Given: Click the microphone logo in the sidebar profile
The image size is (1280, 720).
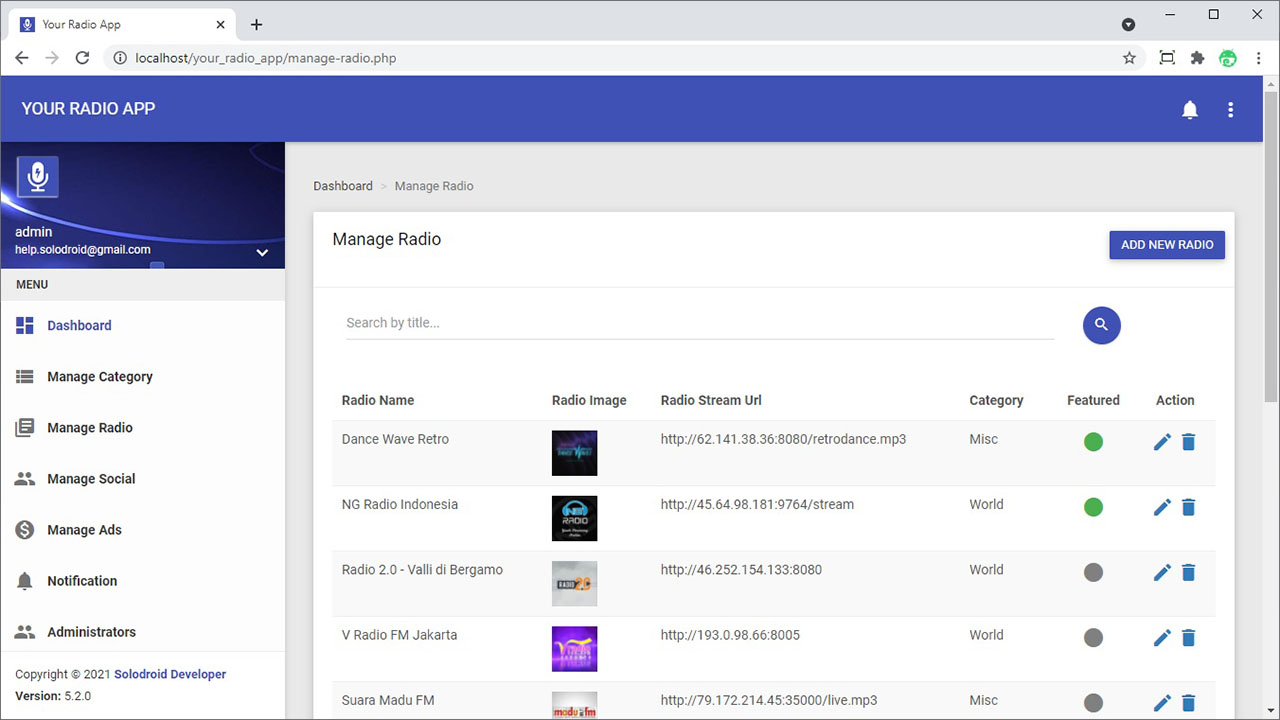Looking at the screenshot, I should coord(37,176).
